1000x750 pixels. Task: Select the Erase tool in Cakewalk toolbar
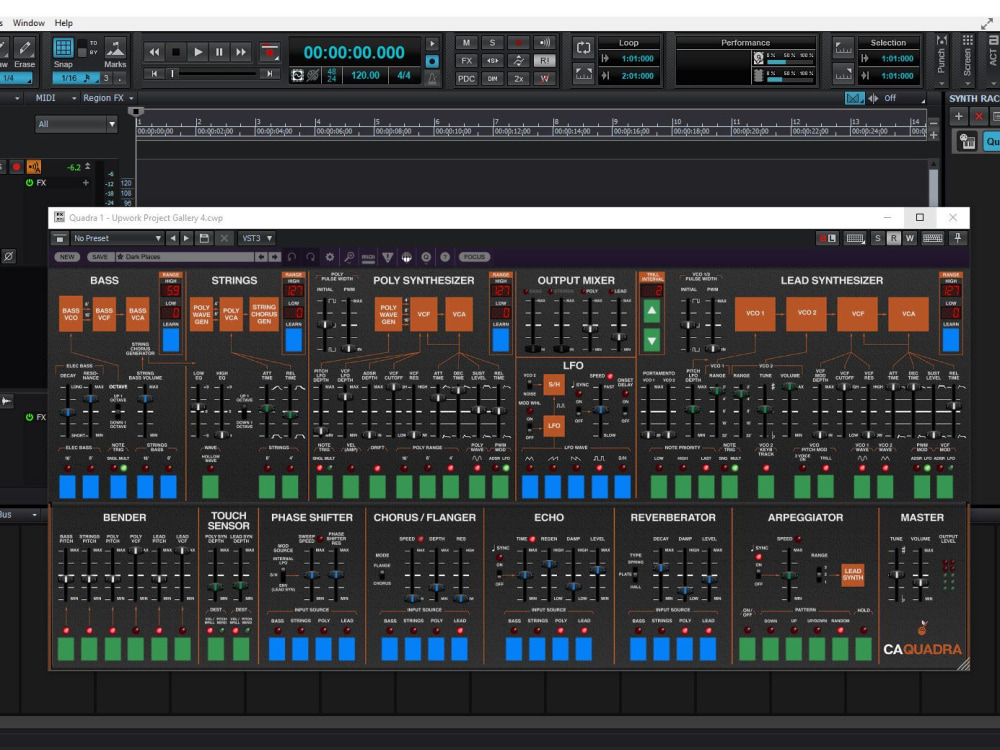point(25,48)
